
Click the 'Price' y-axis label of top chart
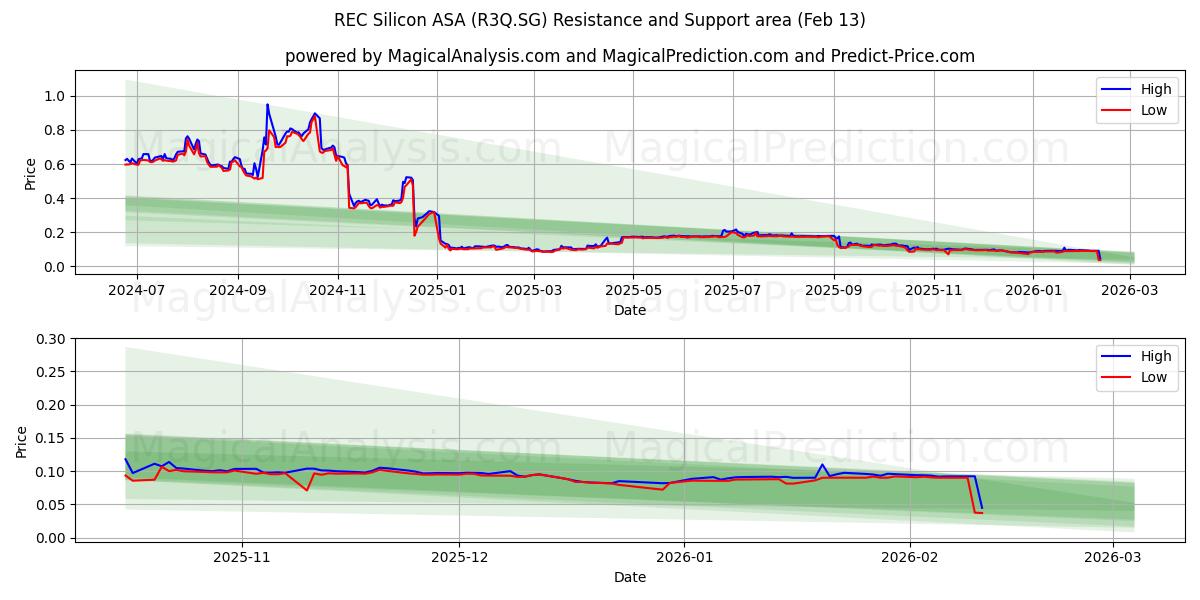[30, 174]
